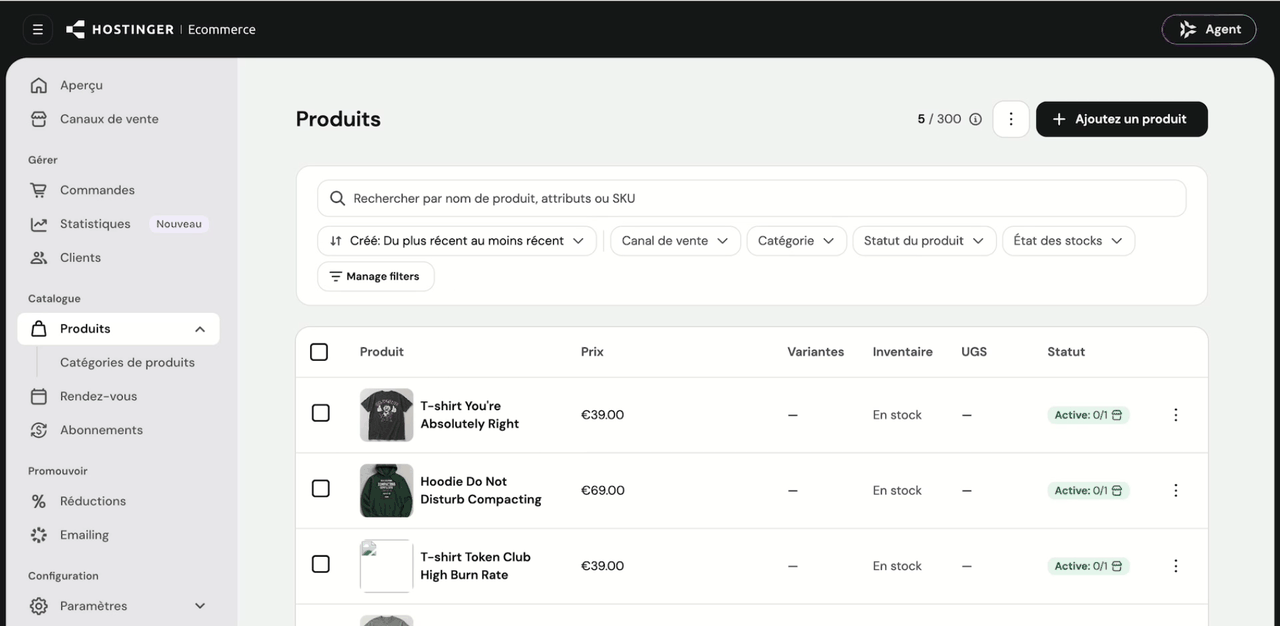Image resolution: width=1280 pixels, height=626 pixels.
Task: Open row menu for T-shirt You're Absolutely Right
Action: (1176, 415)
